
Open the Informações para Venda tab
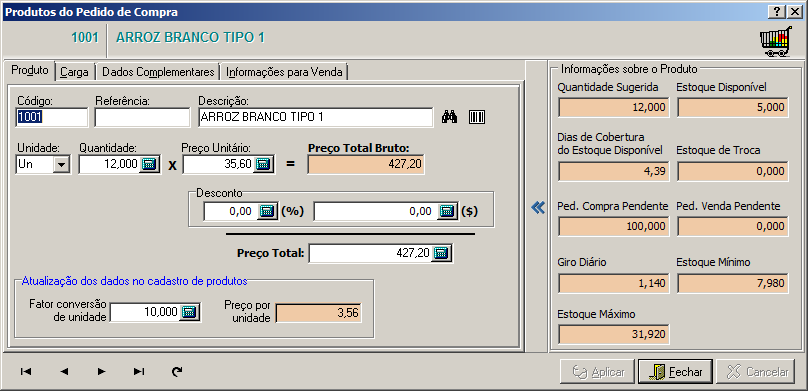(284, 72)
